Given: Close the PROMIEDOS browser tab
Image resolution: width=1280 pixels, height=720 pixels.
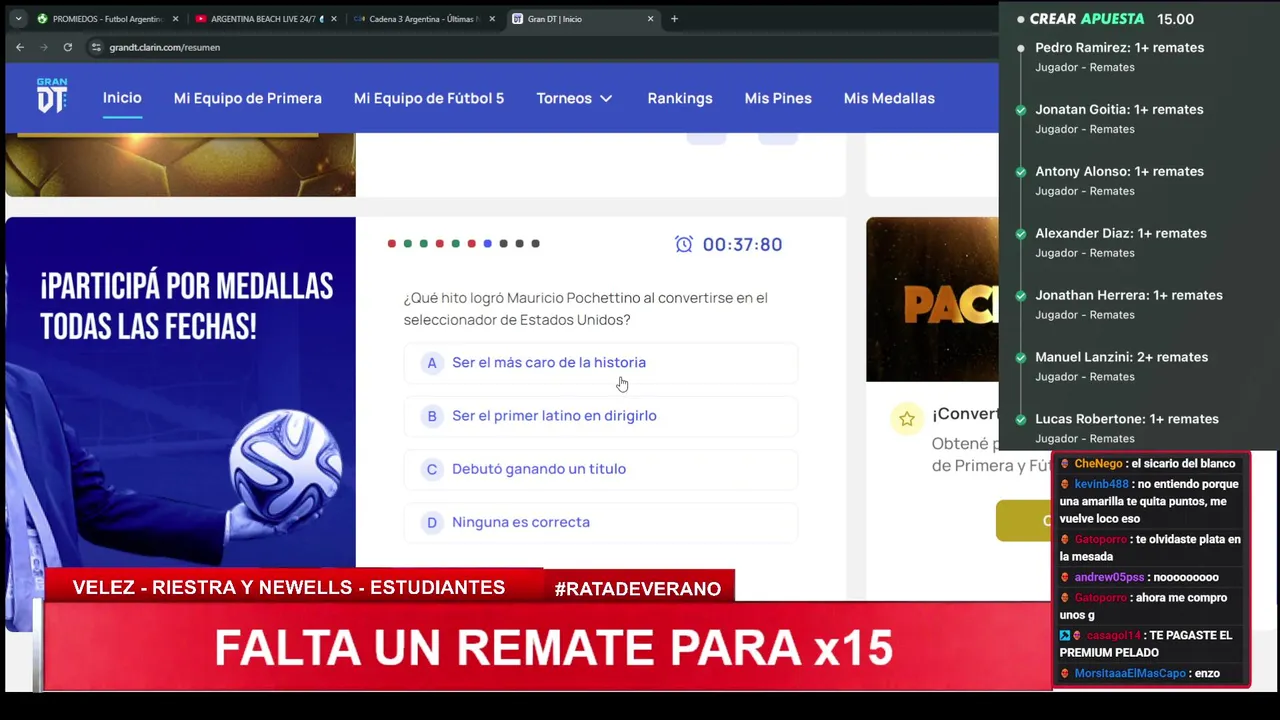Looking at the screenshot, I should [175, 19].
